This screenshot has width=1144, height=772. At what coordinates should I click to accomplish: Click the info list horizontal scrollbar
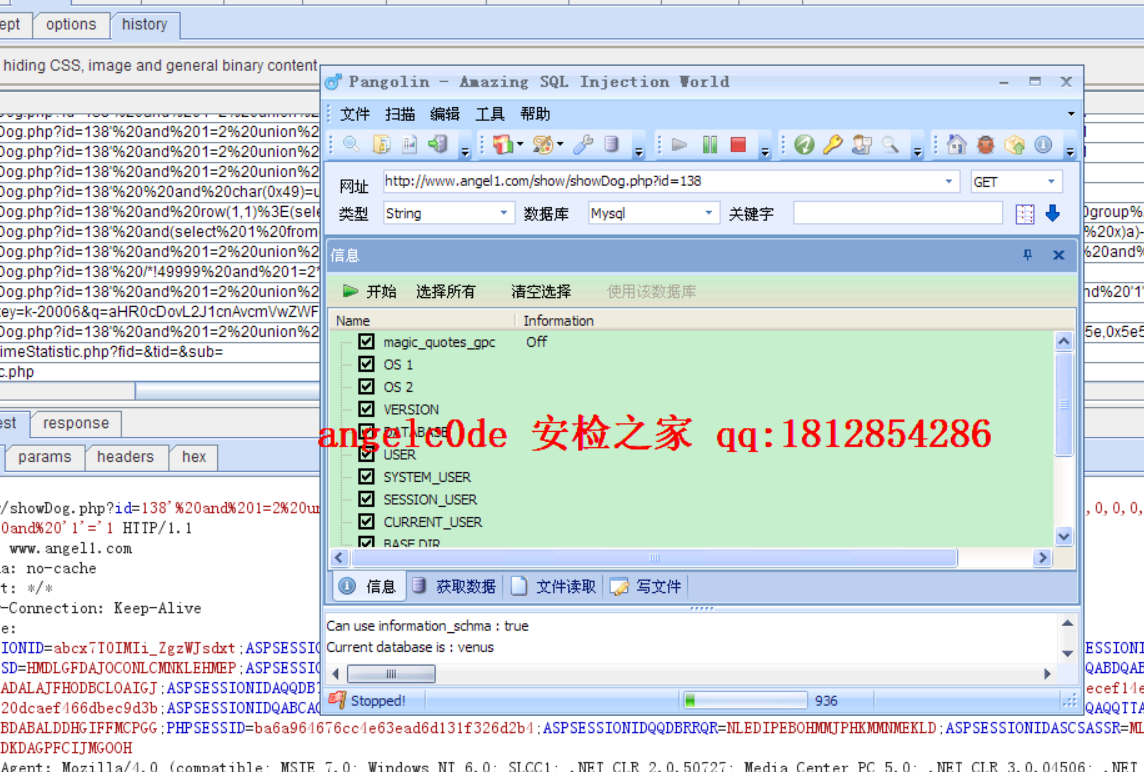click(654, 557)
